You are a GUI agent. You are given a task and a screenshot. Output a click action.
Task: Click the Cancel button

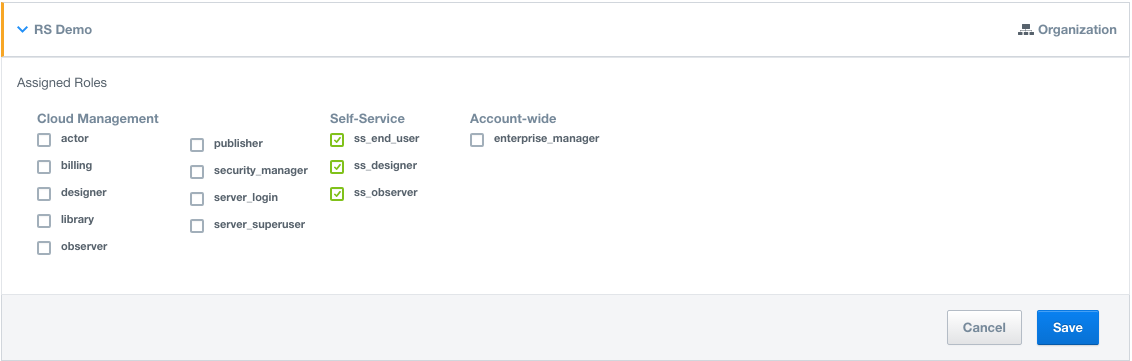coord(984,328)
